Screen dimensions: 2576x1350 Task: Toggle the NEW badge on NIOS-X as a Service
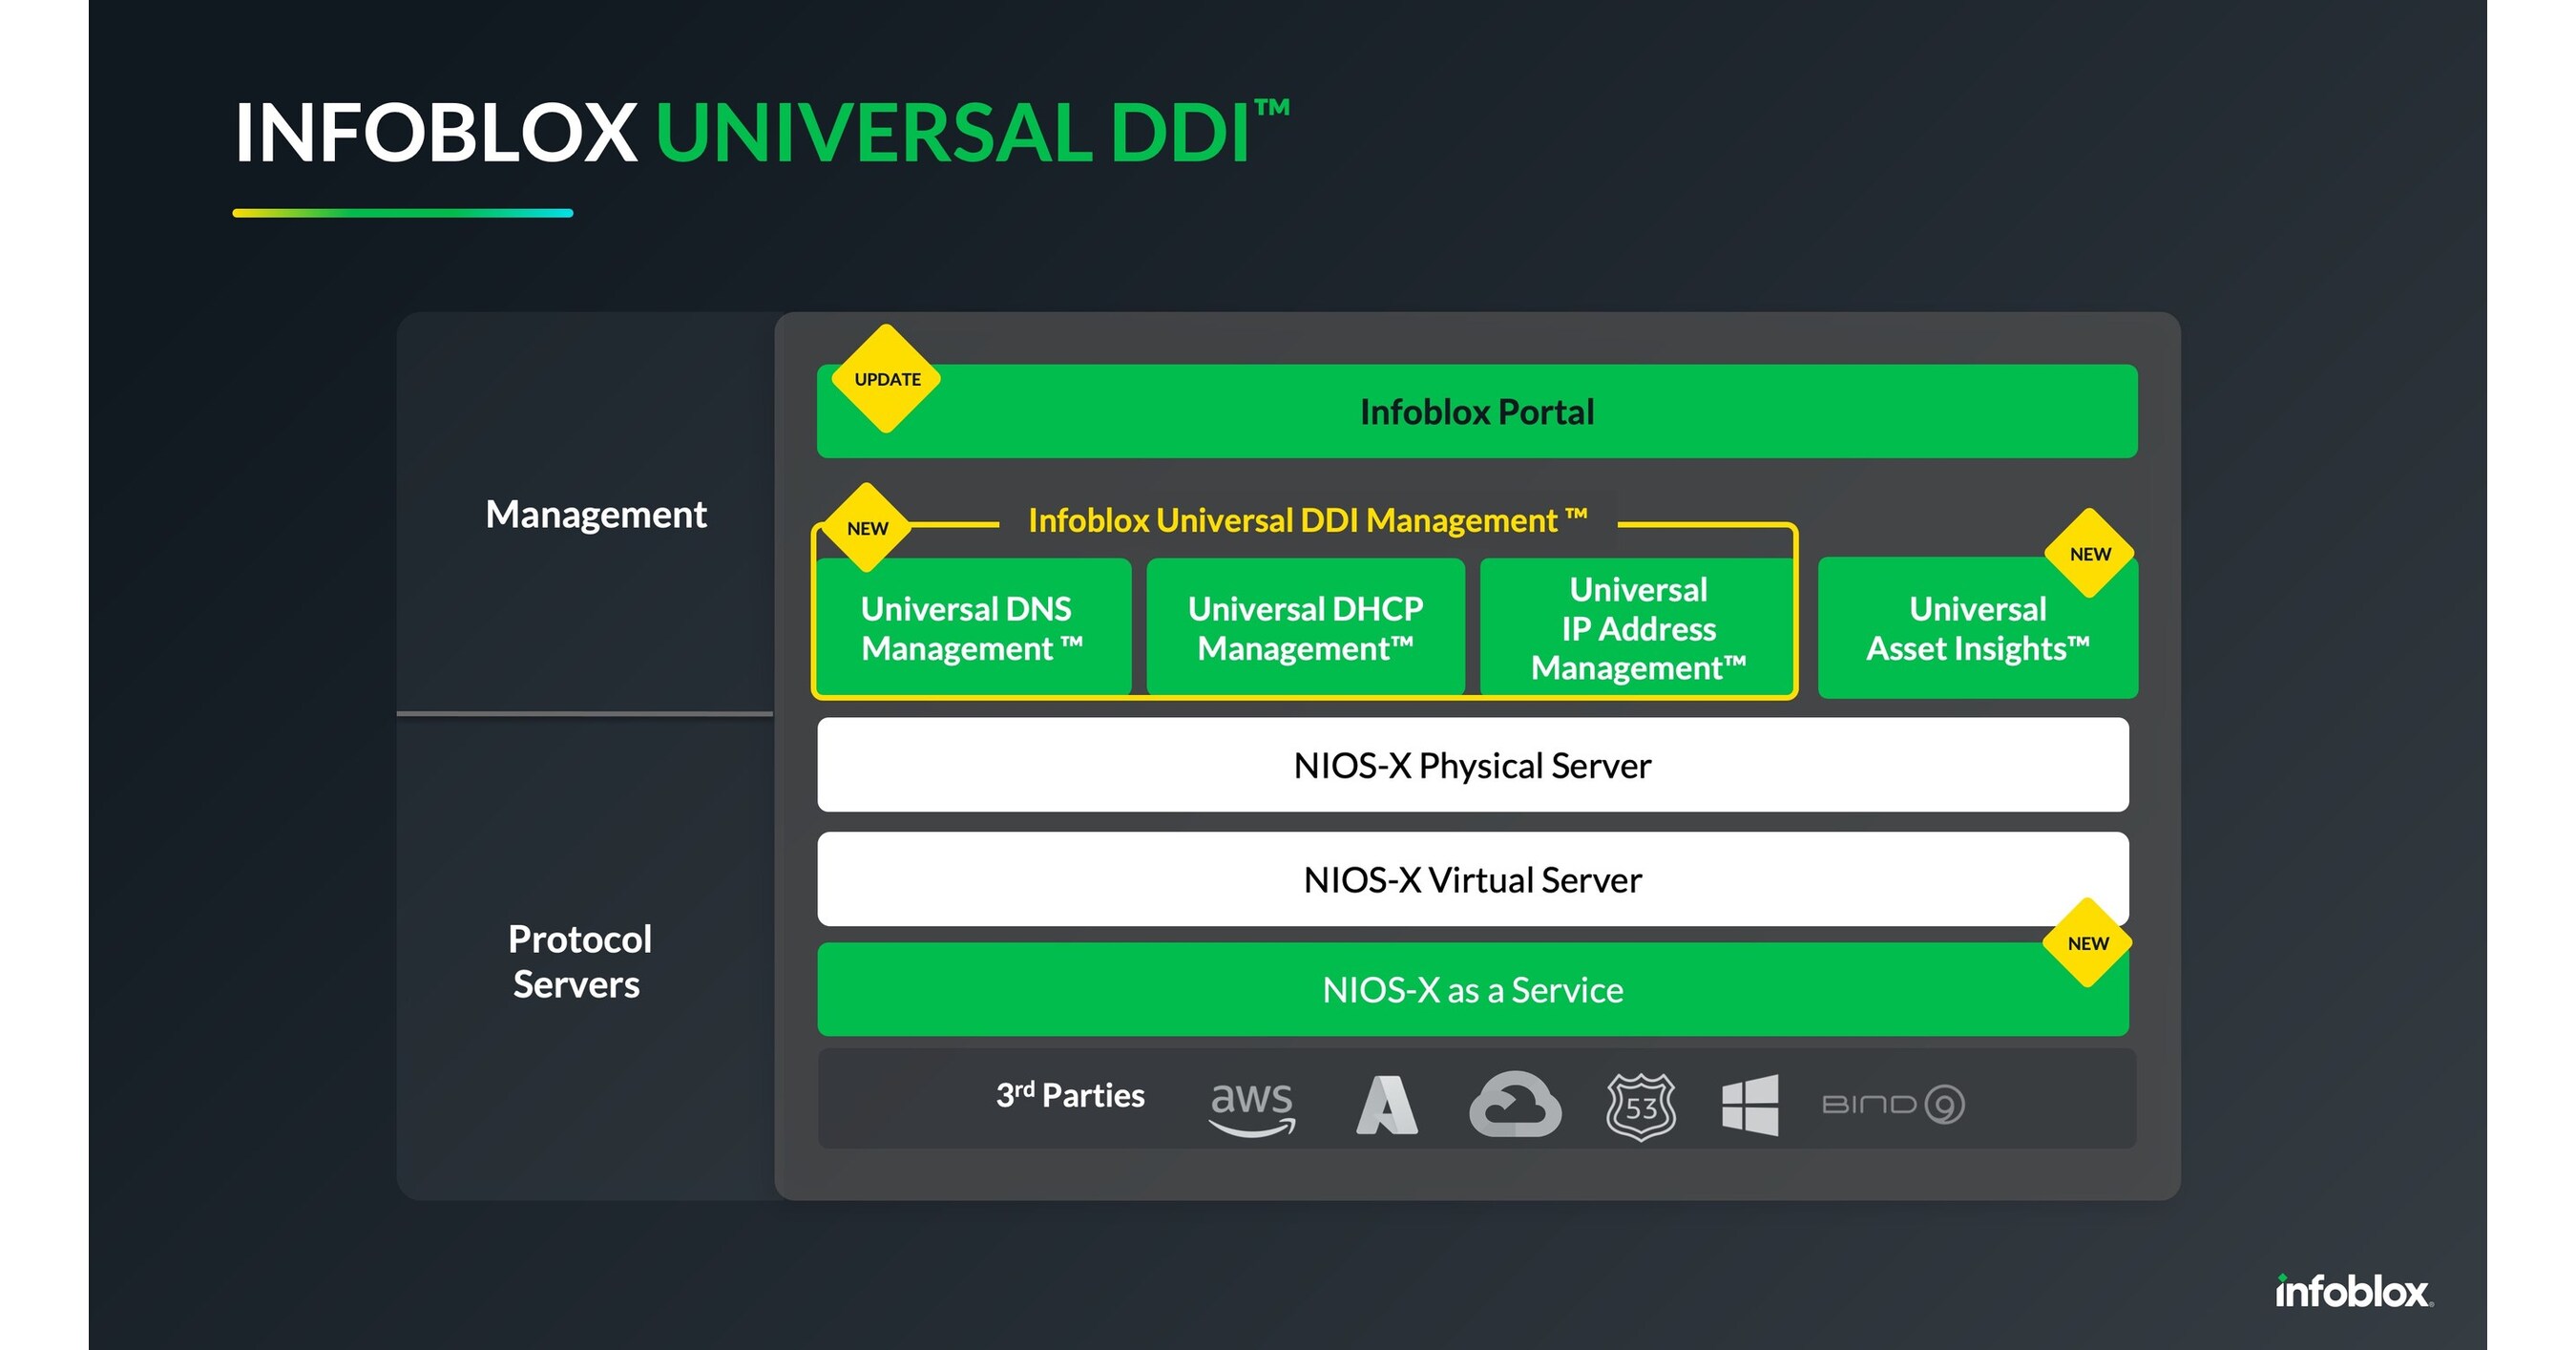pyautogui.click(x=2090, y=942)
